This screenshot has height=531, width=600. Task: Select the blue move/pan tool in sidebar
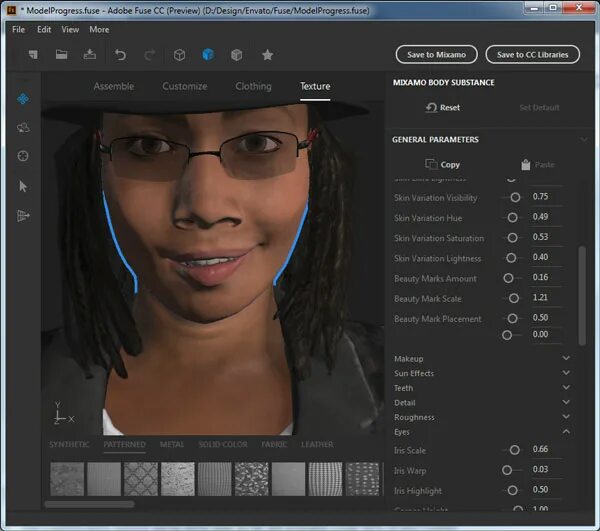[23, 99]
